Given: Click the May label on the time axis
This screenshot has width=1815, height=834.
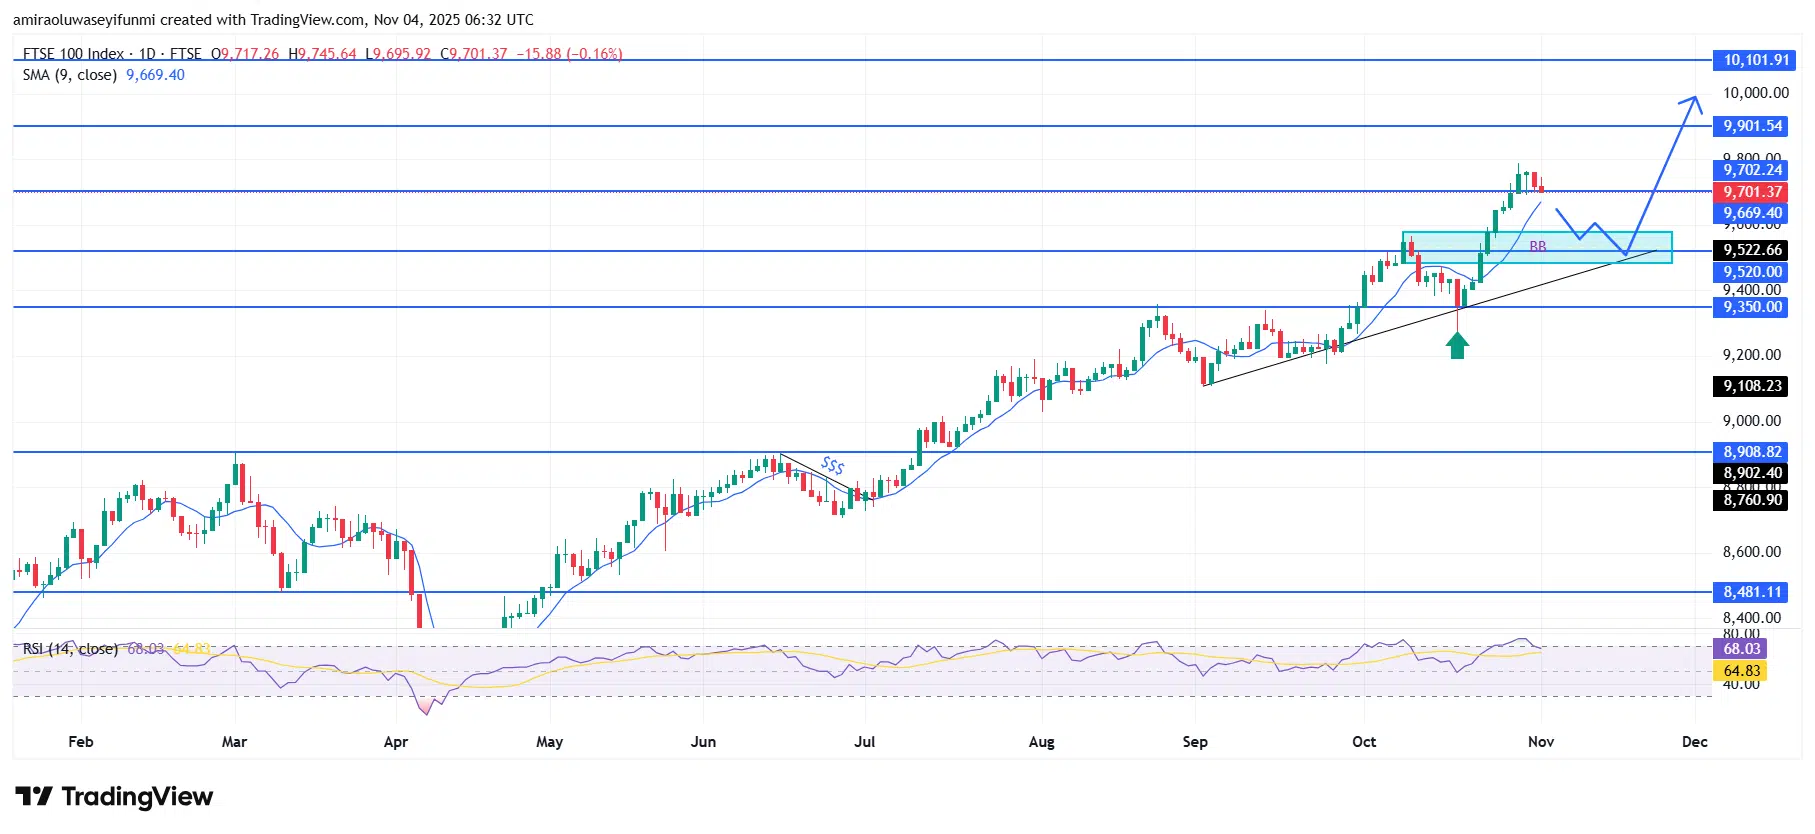Looking at the screenshot, I should 550,742.
